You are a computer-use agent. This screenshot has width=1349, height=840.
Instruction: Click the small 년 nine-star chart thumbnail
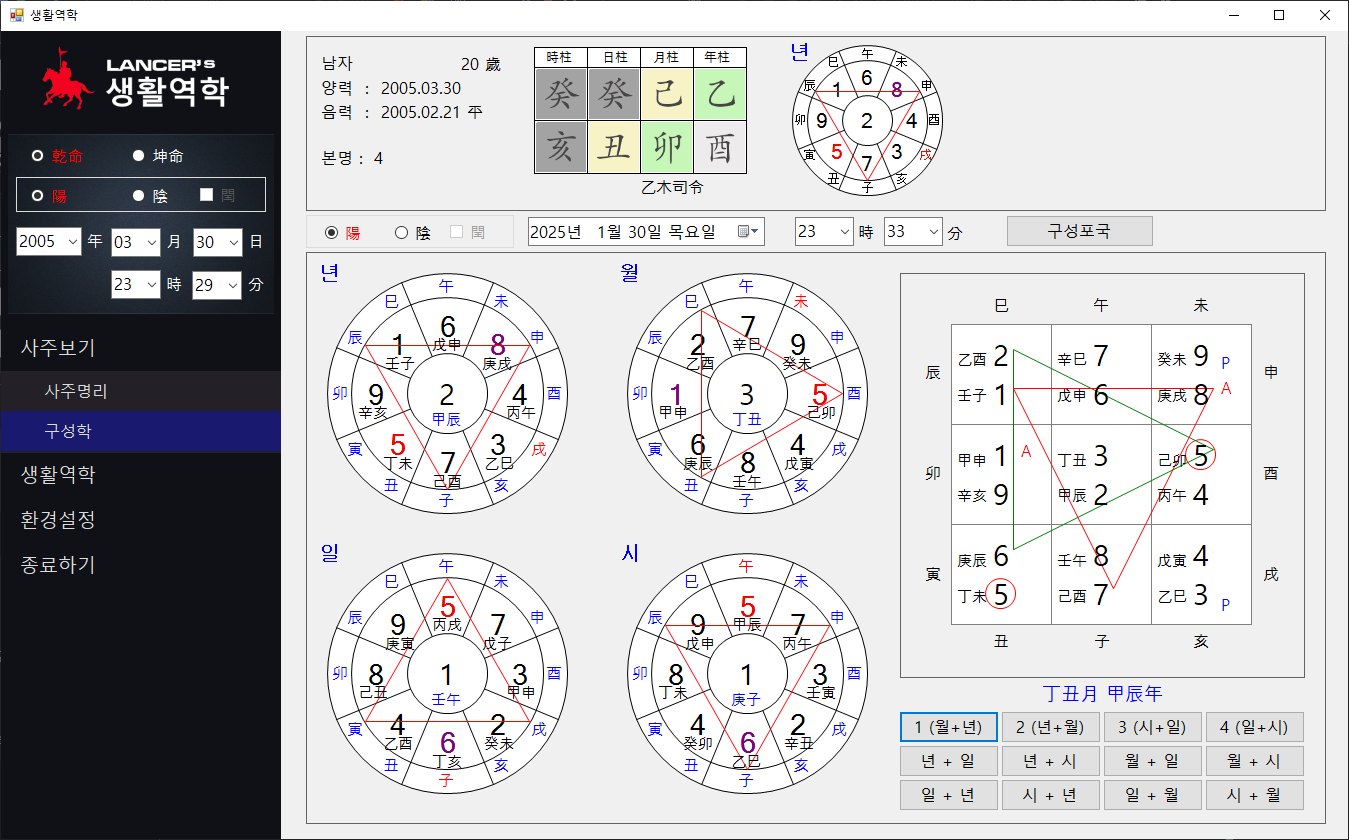click(x=867, y=121)
